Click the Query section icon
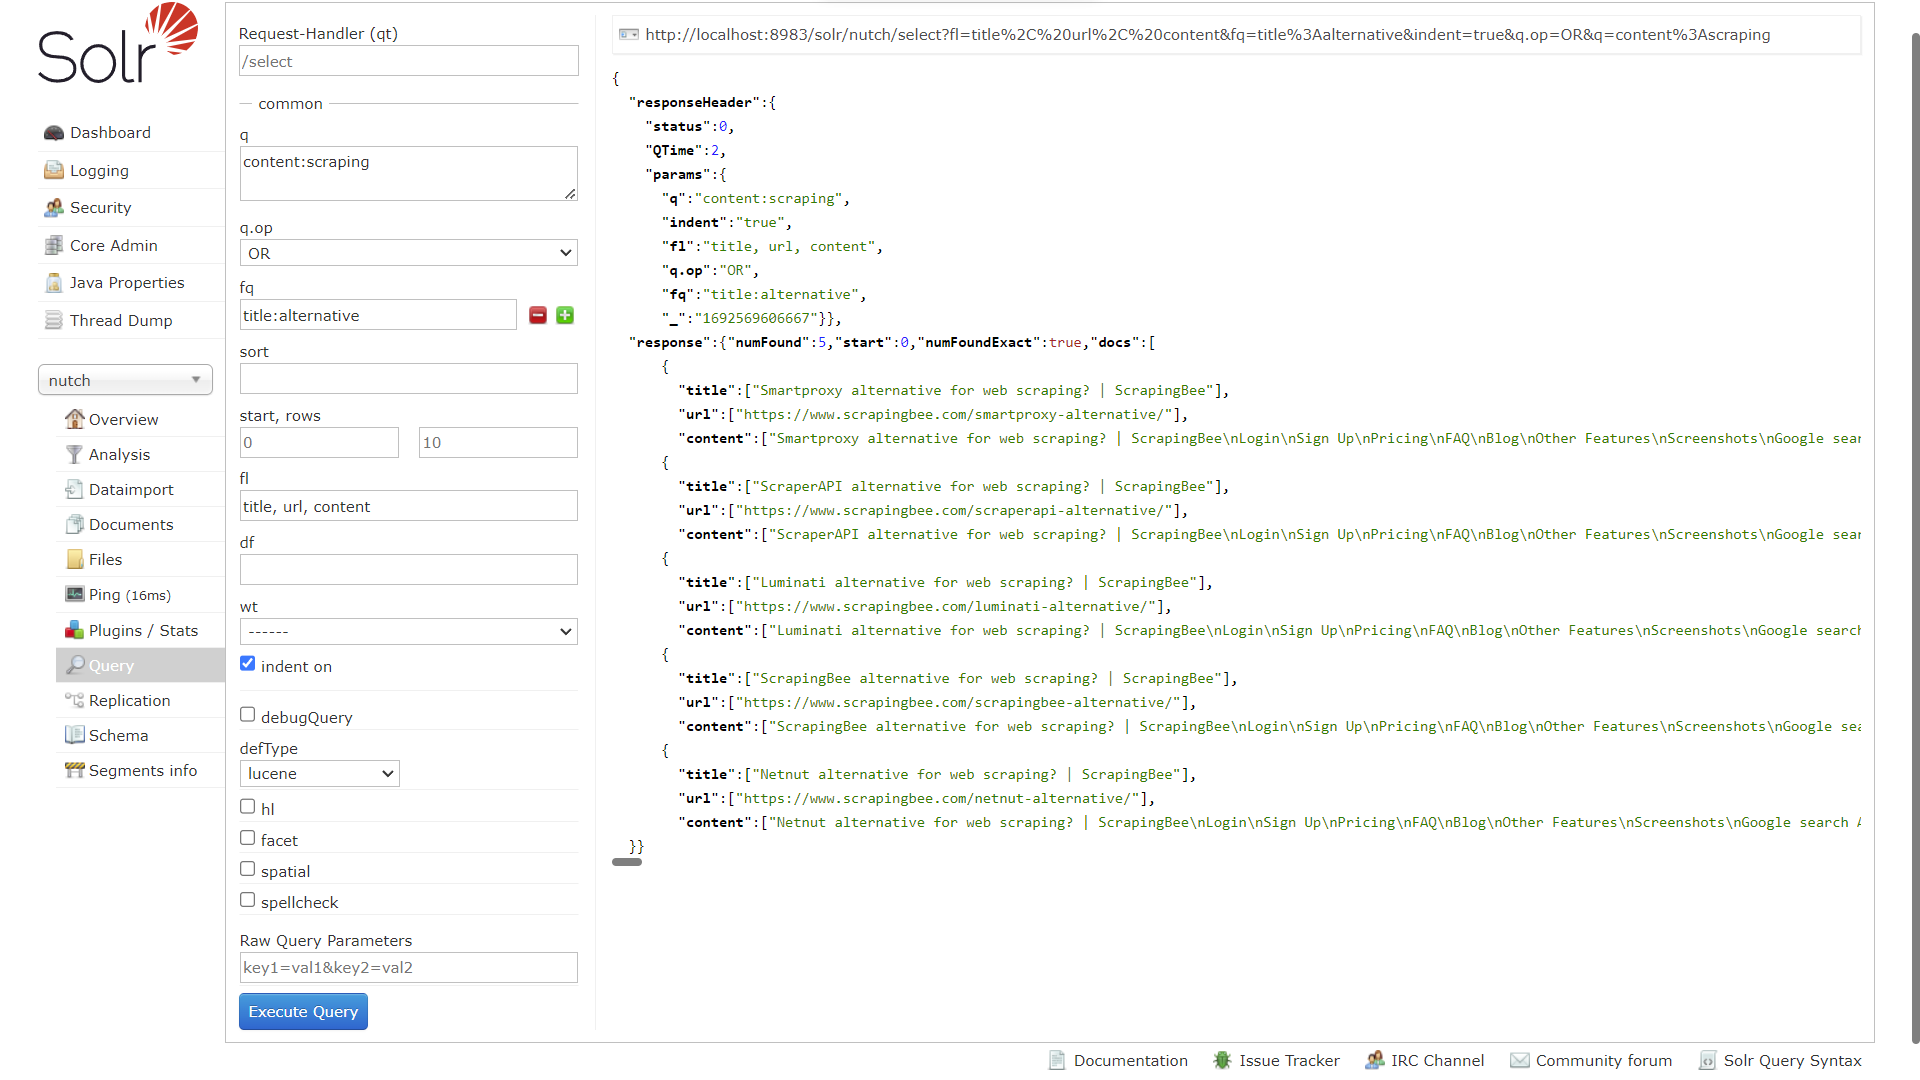Screen dimensions: 1920x1080 coord(73,665)
